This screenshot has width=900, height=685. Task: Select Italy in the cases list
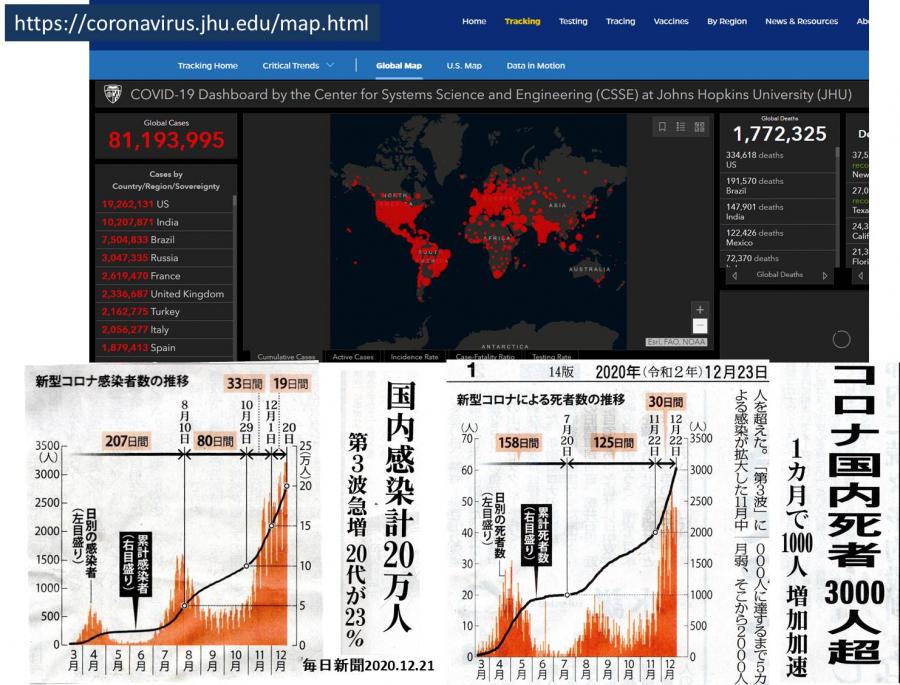click(x=166, y=330)
